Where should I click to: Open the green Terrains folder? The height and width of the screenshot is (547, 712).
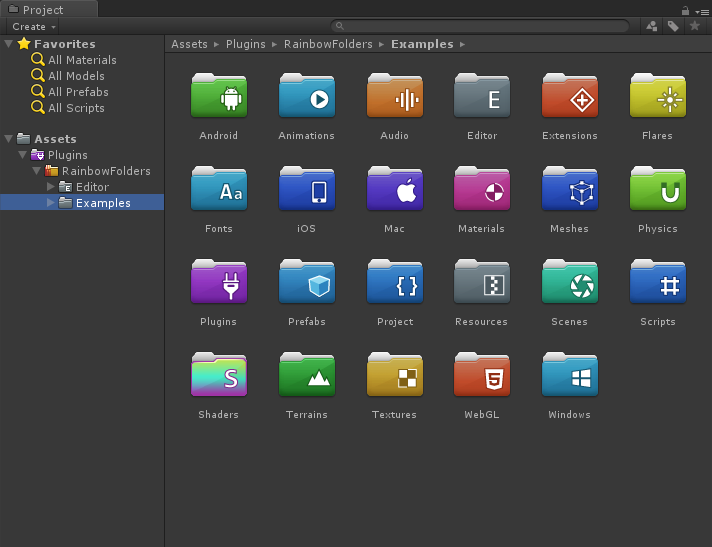click(x=307, y=375)
